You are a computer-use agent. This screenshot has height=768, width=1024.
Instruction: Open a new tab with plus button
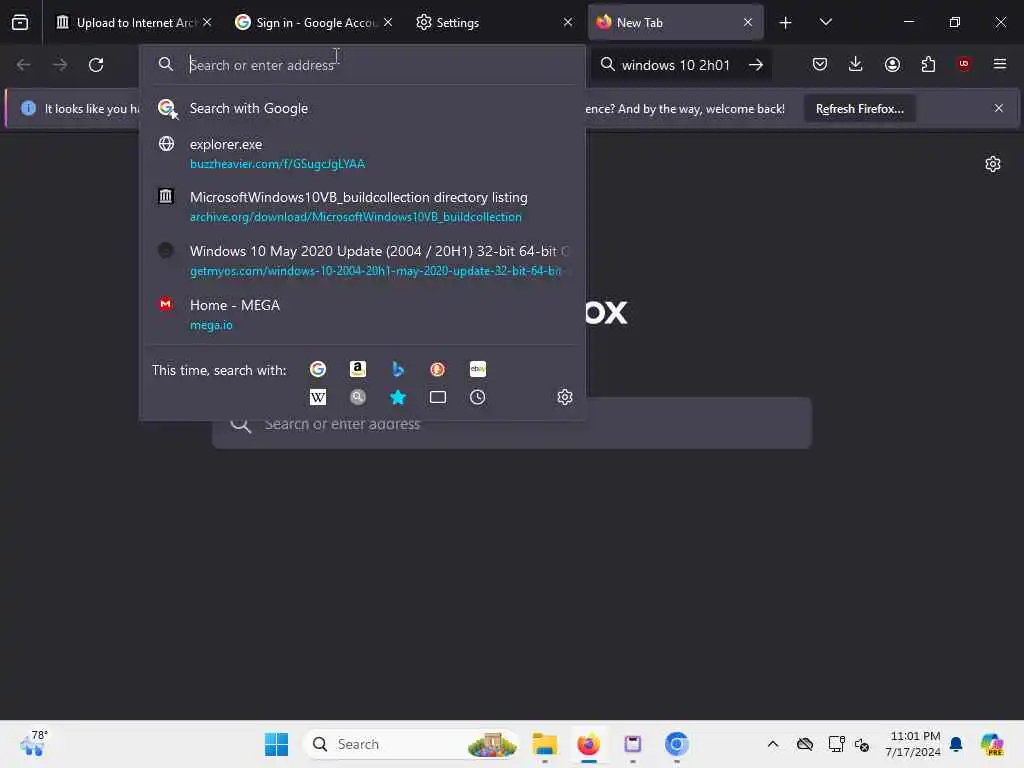[x=785, y=23]
